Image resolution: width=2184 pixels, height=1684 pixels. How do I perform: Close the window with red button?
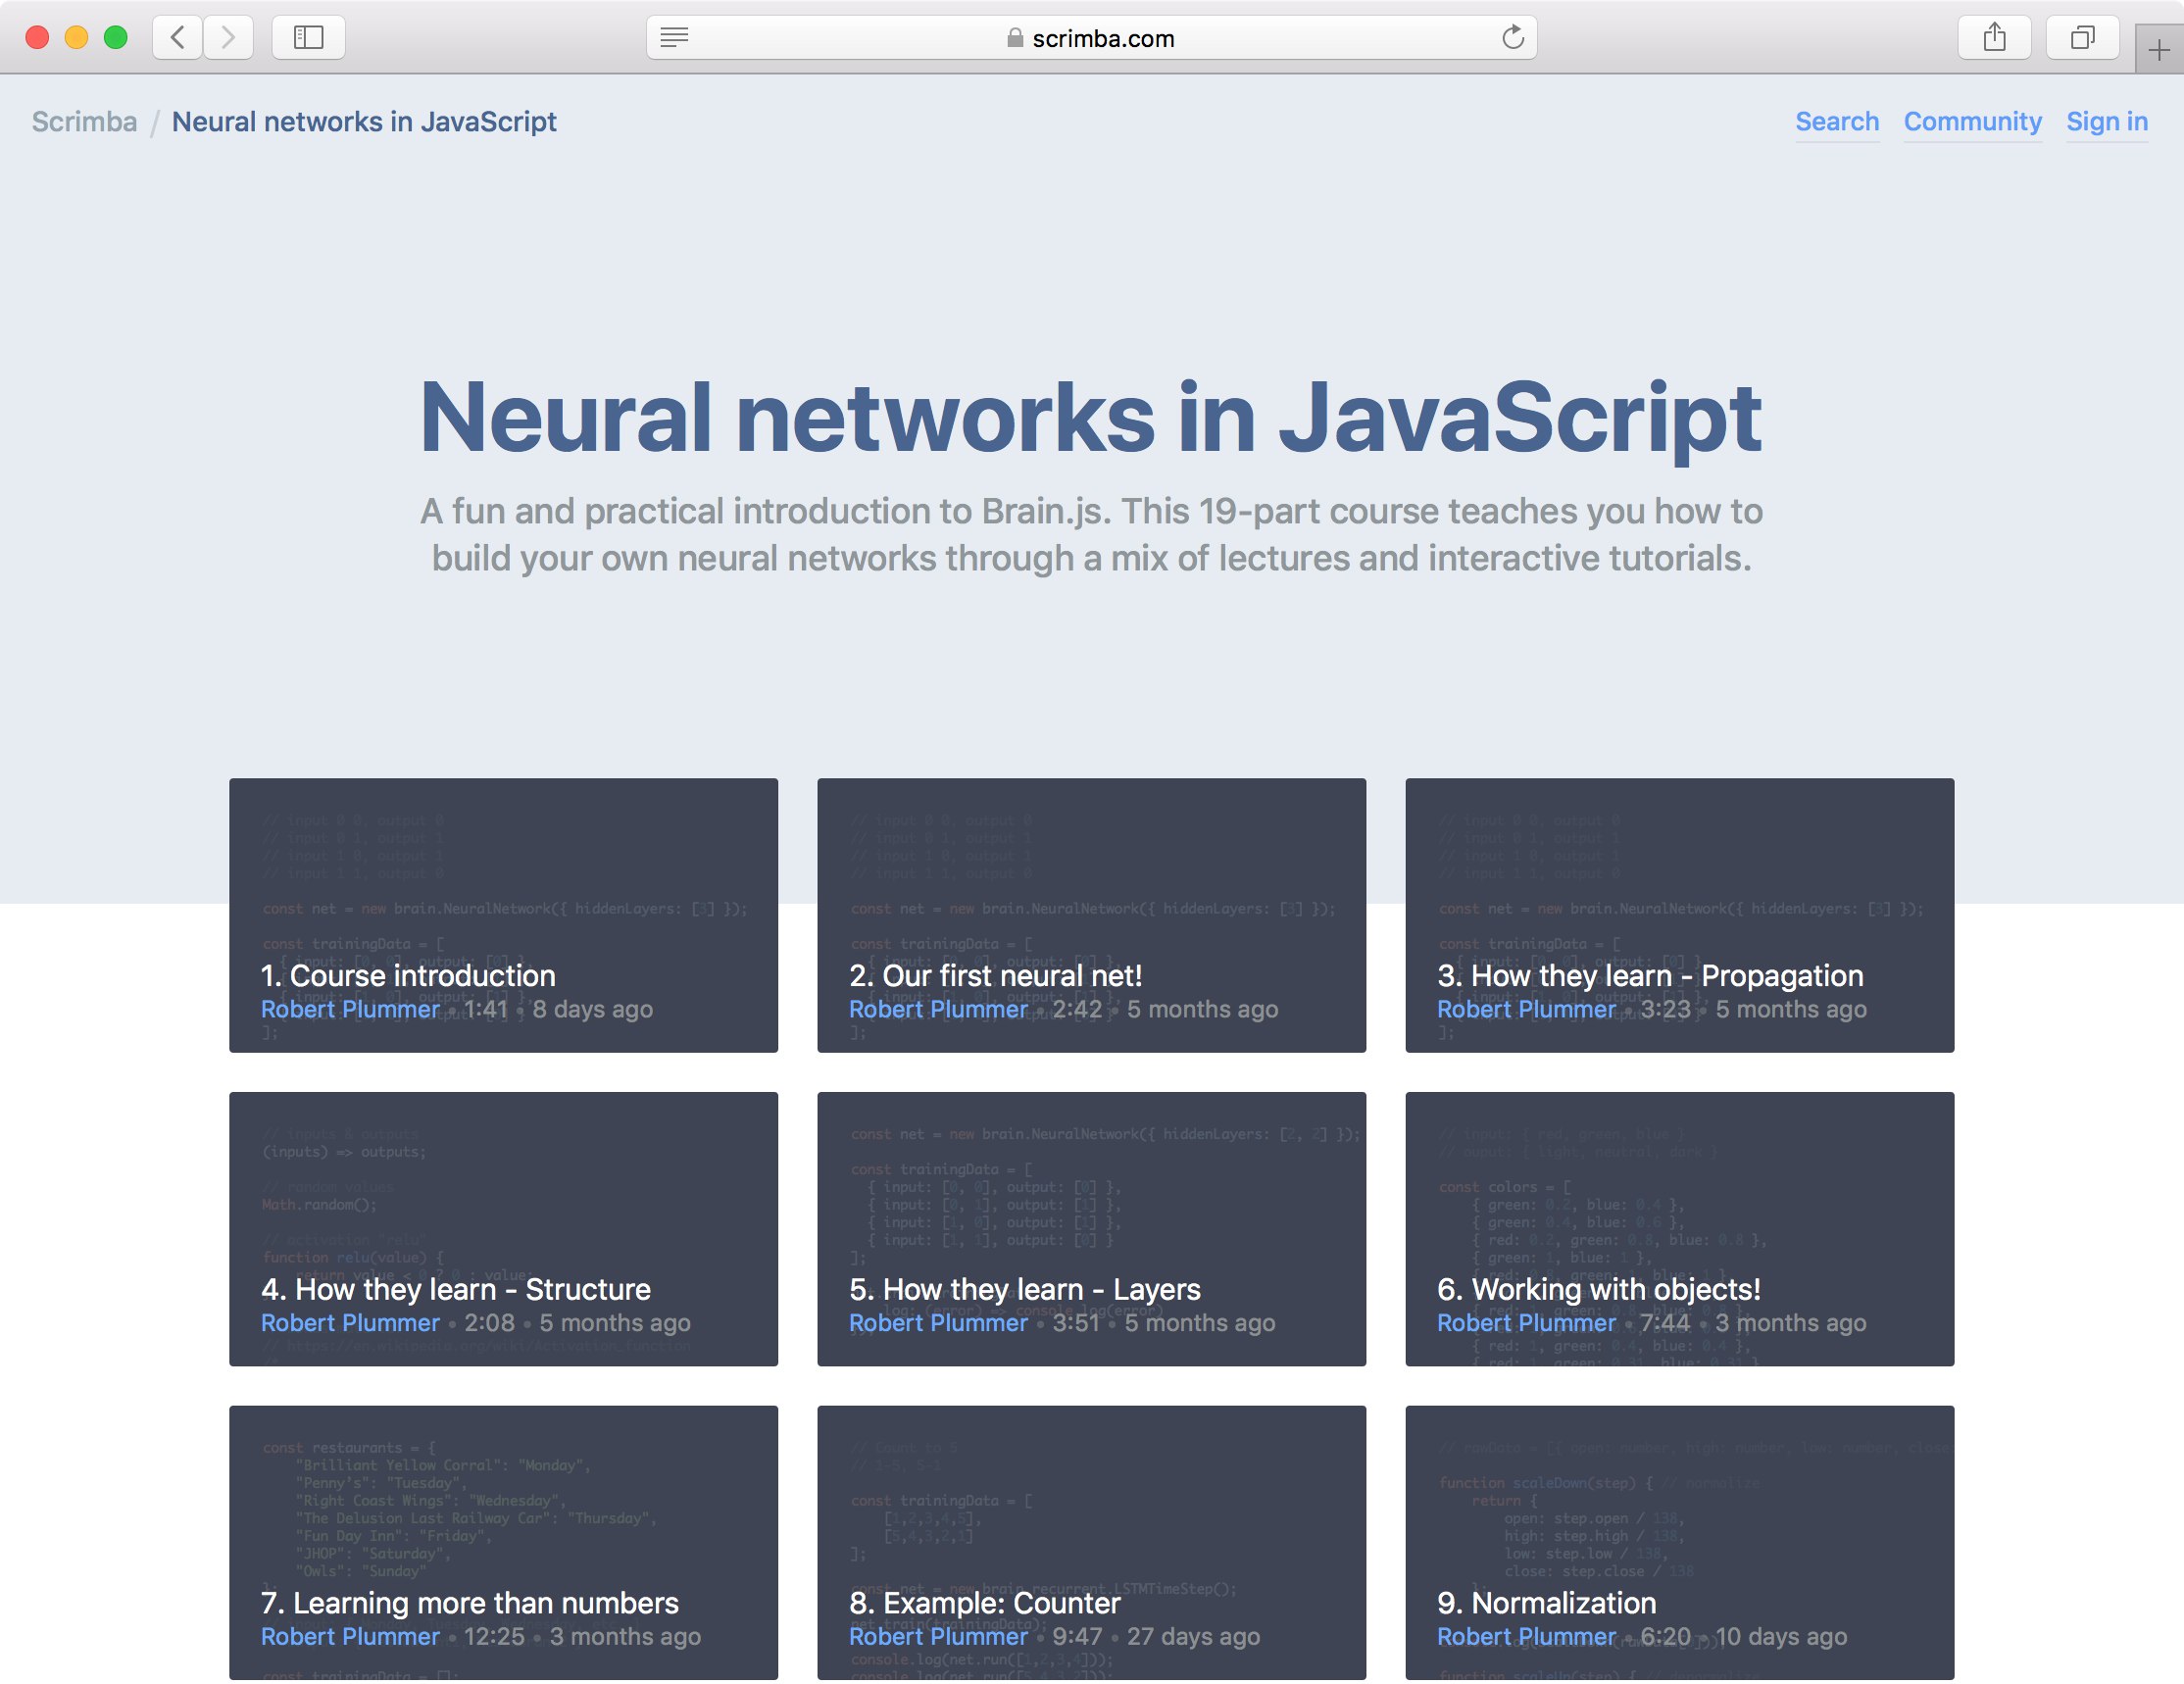[37, 38]
